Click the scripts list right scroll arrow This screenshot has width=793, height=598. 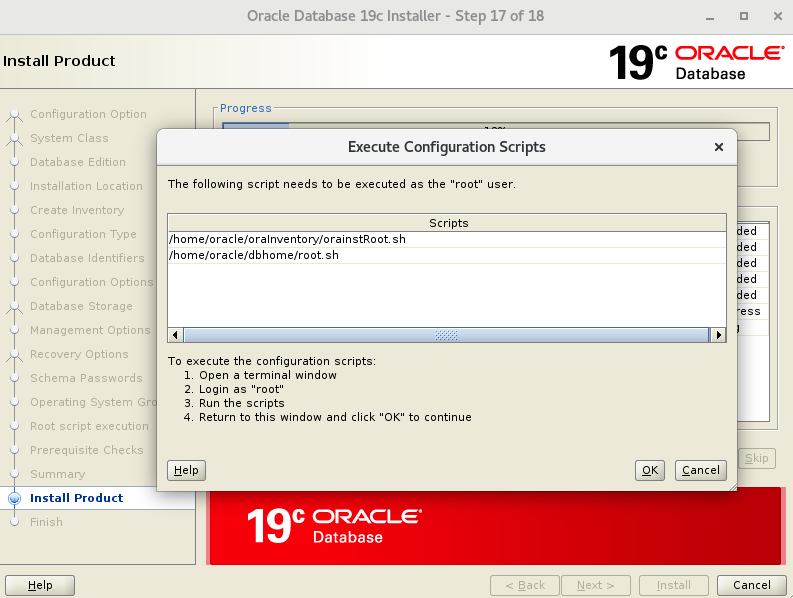(x=718, y=335)
